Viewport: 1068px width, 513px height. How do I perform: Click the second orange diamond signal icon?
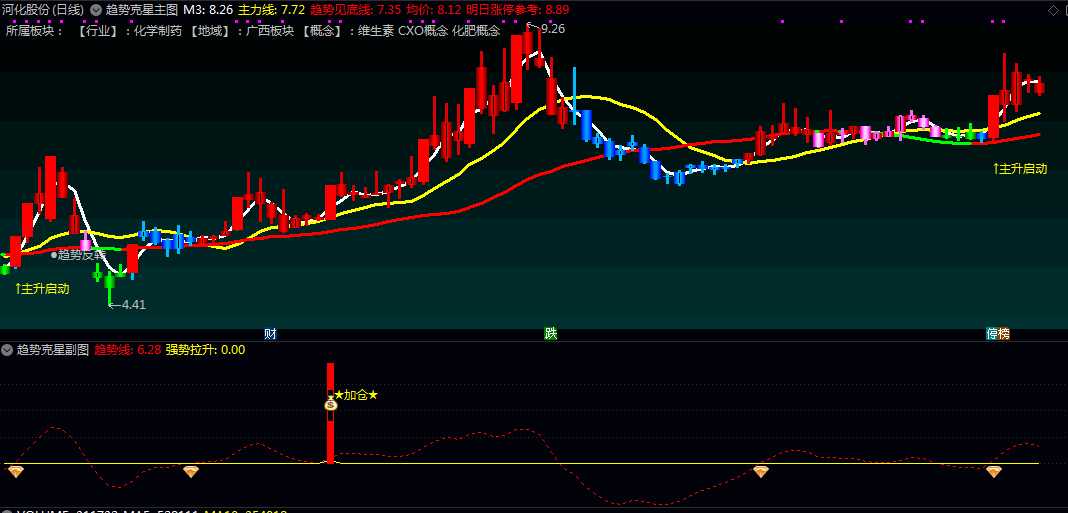(190, 470)
